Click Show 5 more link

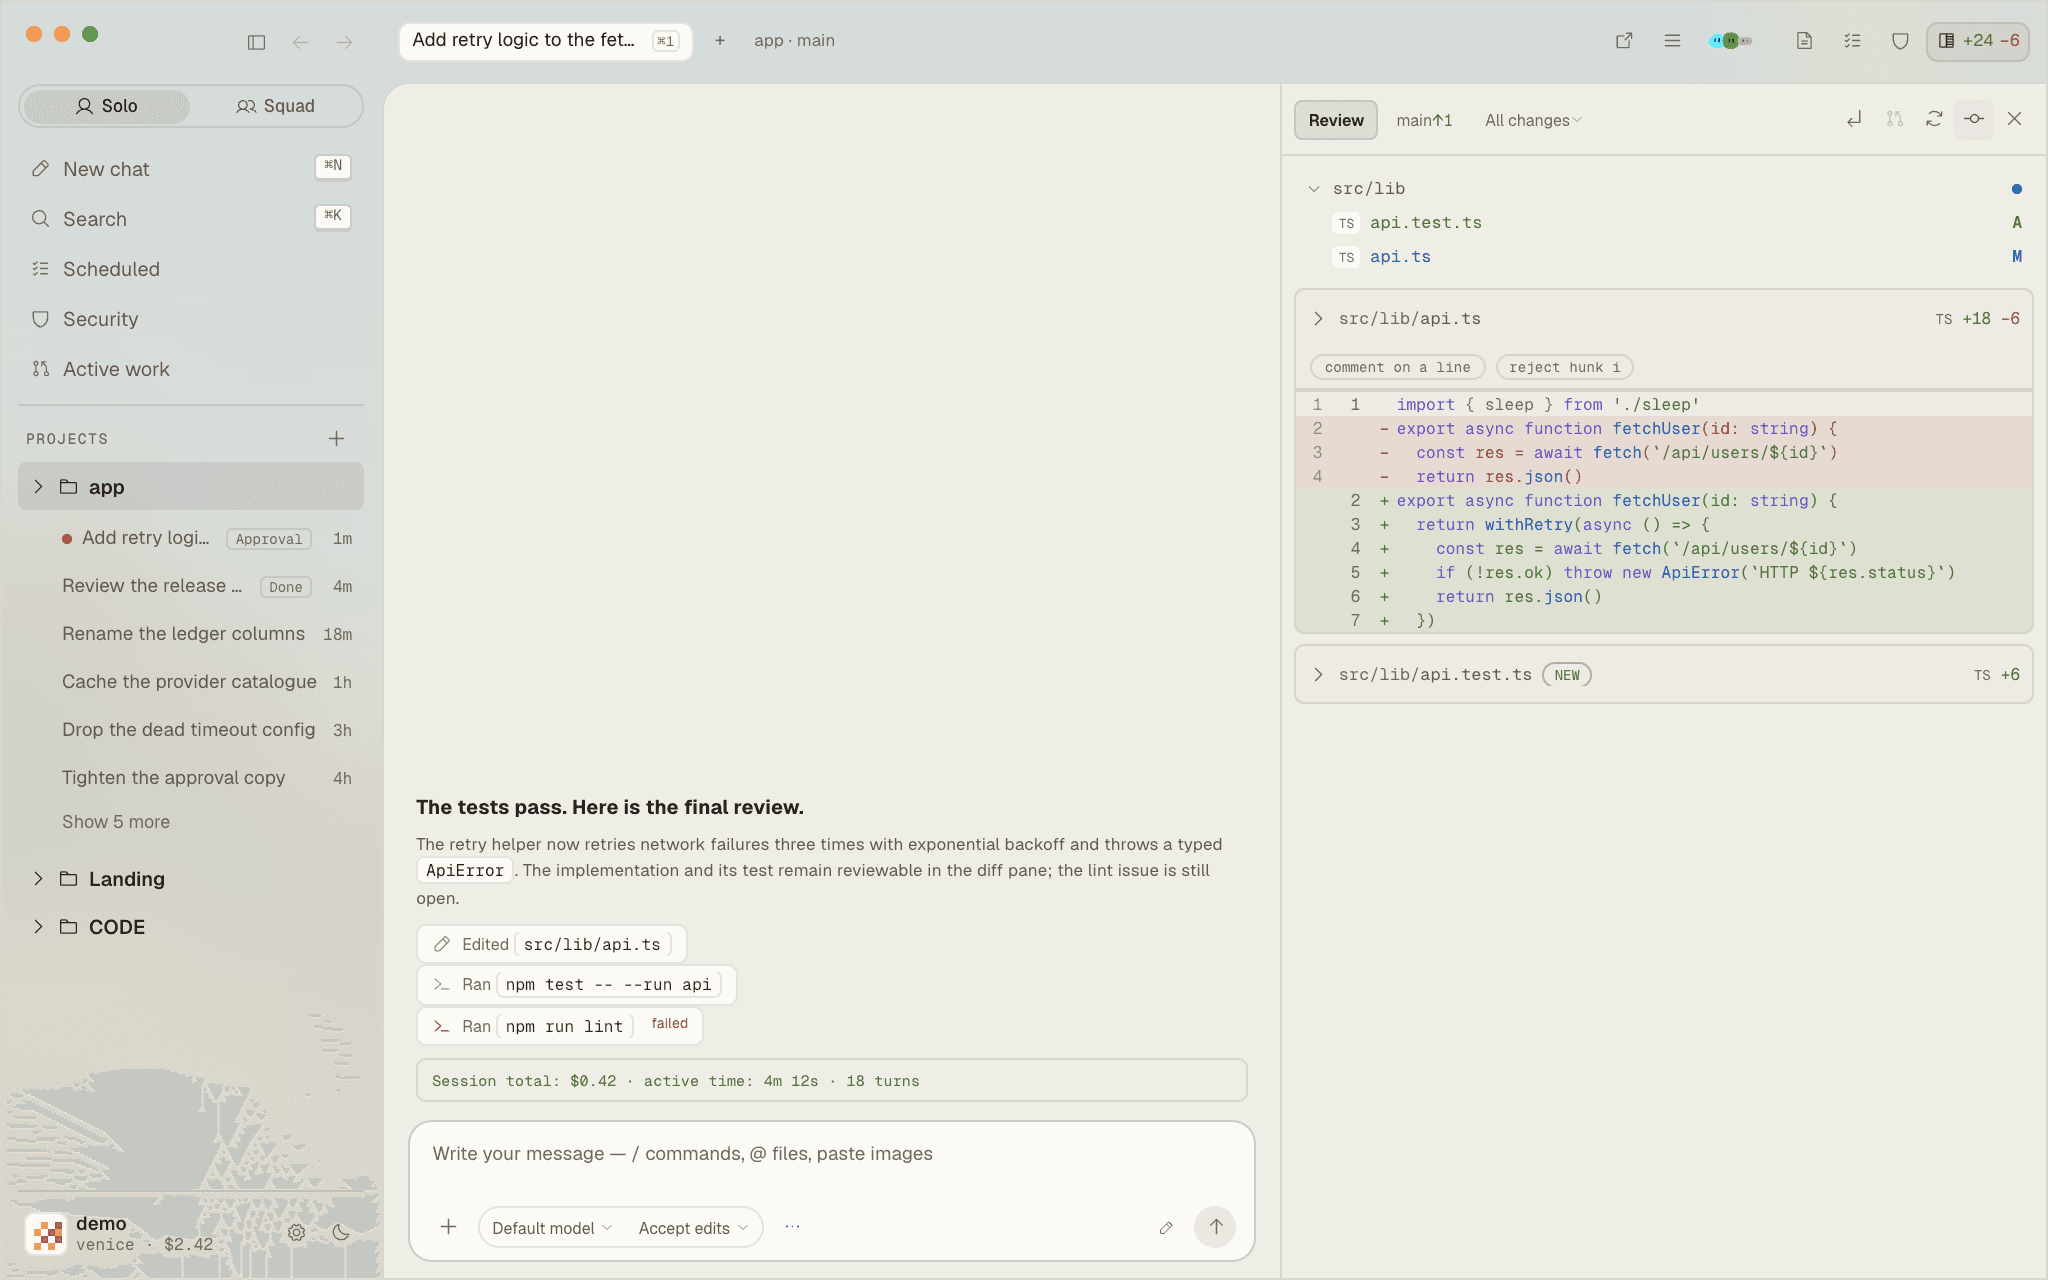click(x=116, y=822)
